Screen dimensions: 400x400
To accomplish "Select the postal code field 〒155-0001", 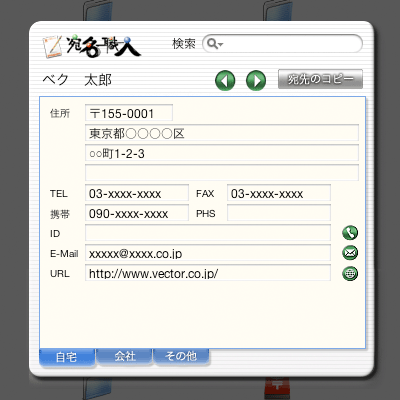I will [x=129, y=113].
